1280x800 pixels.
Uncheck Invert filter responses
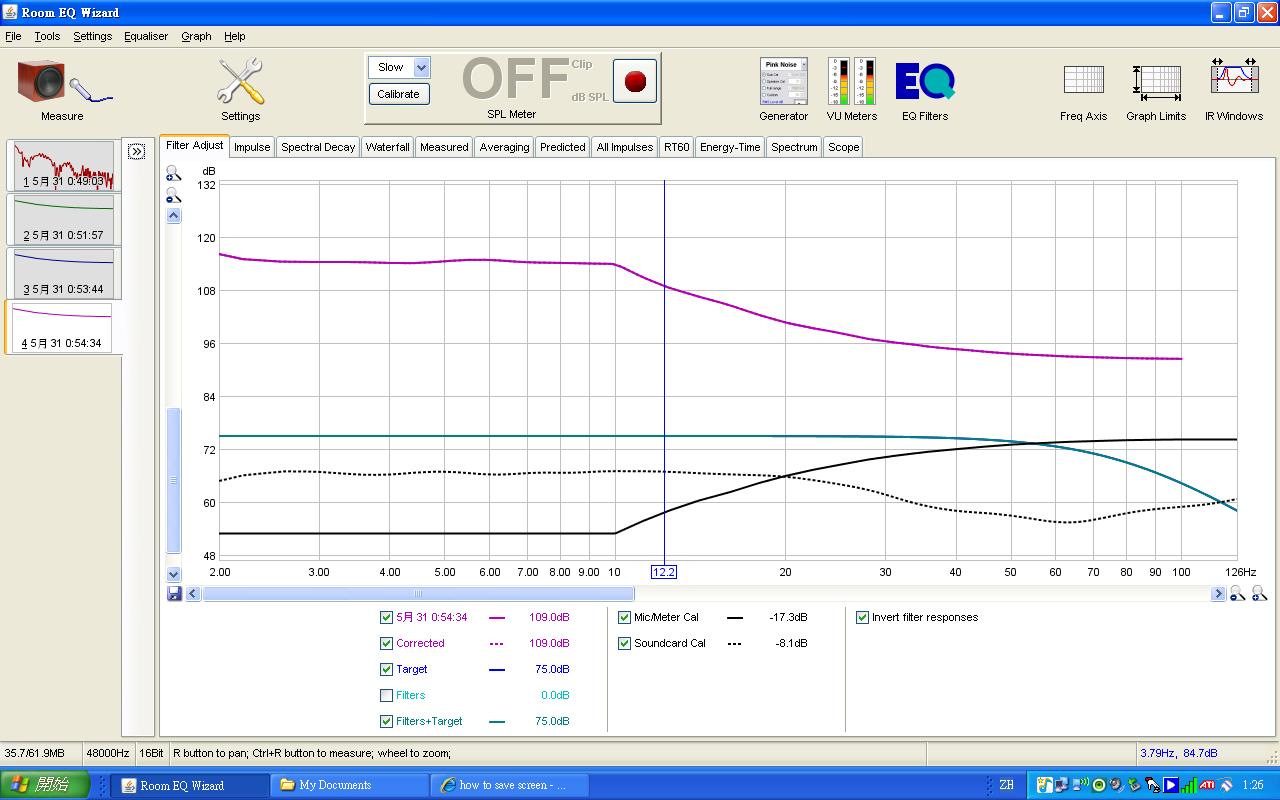[862, 617]
